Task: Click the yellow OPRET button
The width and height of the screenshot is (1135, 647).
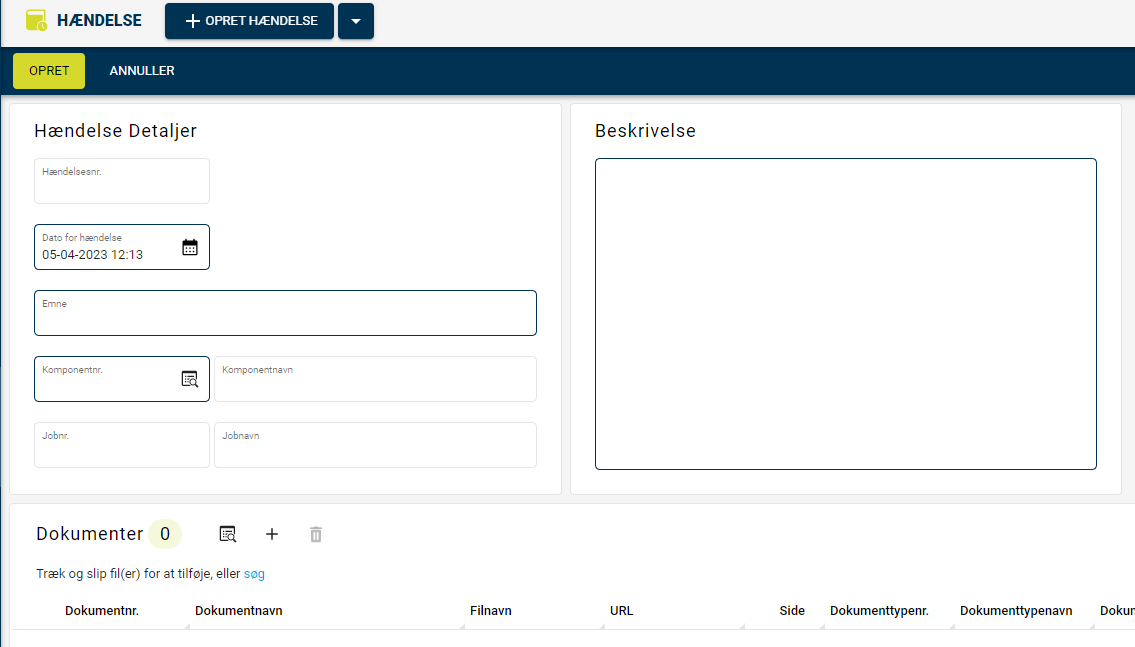Action: pyautogui.click(x=49, y=71)
